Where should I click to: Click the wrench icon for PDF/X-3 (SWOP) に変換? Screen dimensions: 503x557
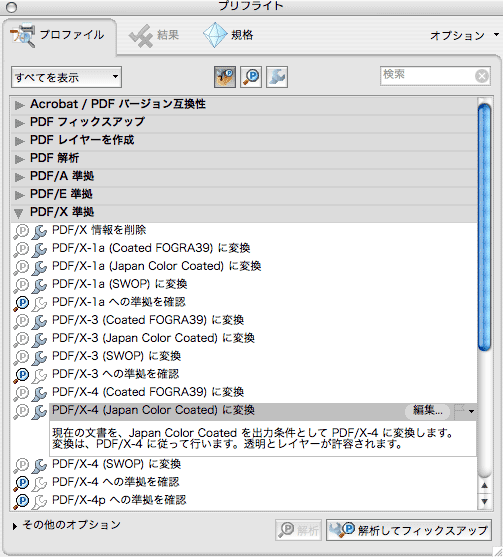coord(39,357)
